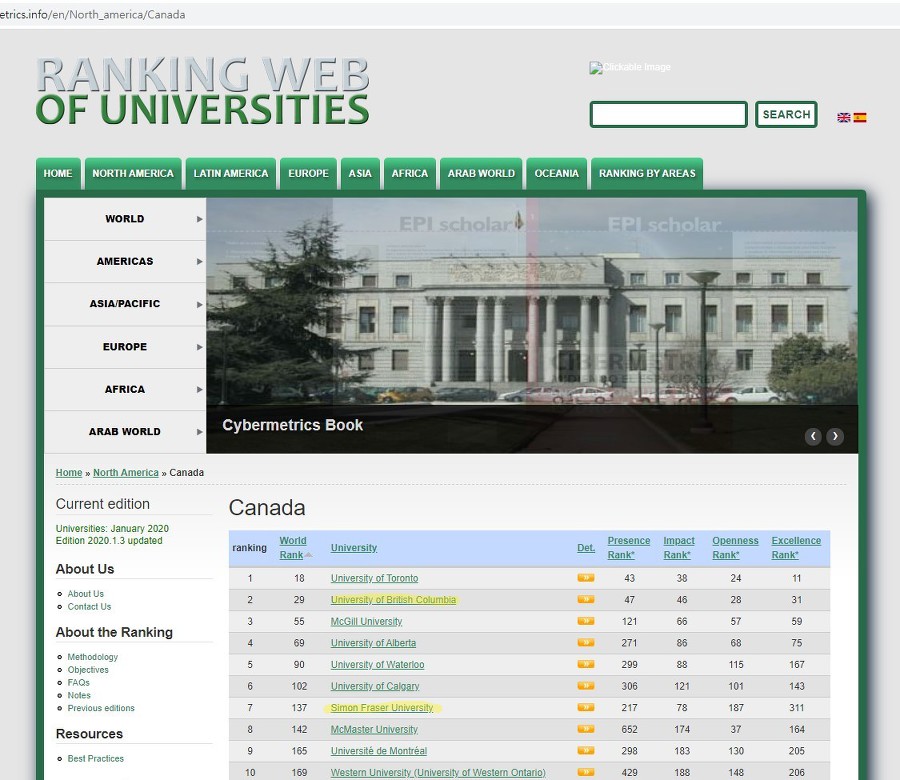Image resolution: width=900 pixels, height=780 pixels.
Task: Open the NORTH AMERICA tab
Action: [133, 173]
